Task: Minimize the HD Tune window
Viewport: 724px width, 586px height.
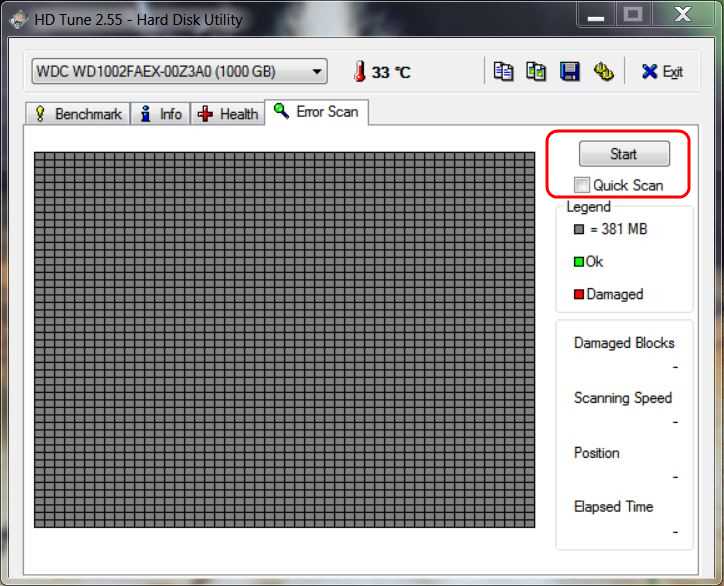Action: click(596, 16)
